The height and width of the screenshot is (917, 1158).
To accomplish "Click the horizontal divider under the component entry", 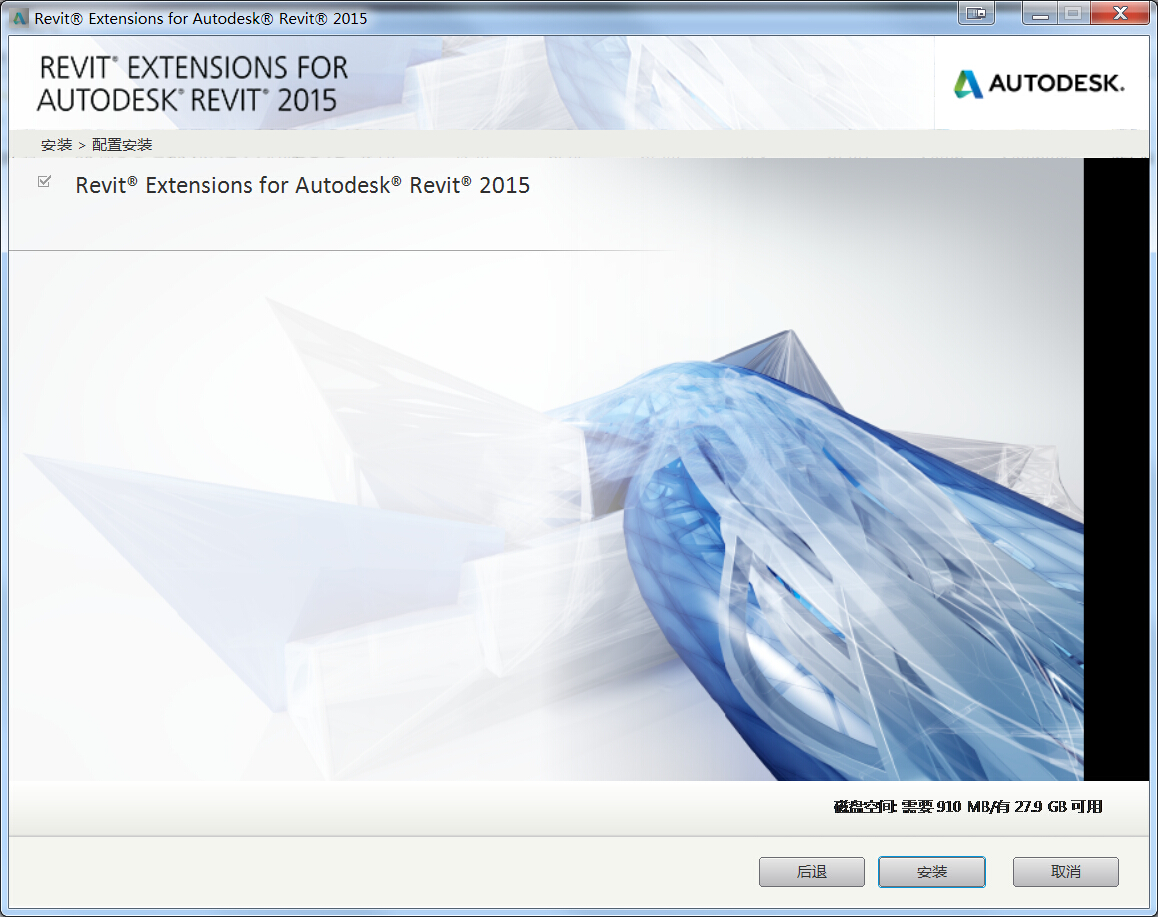I will [x=340, y=250].
